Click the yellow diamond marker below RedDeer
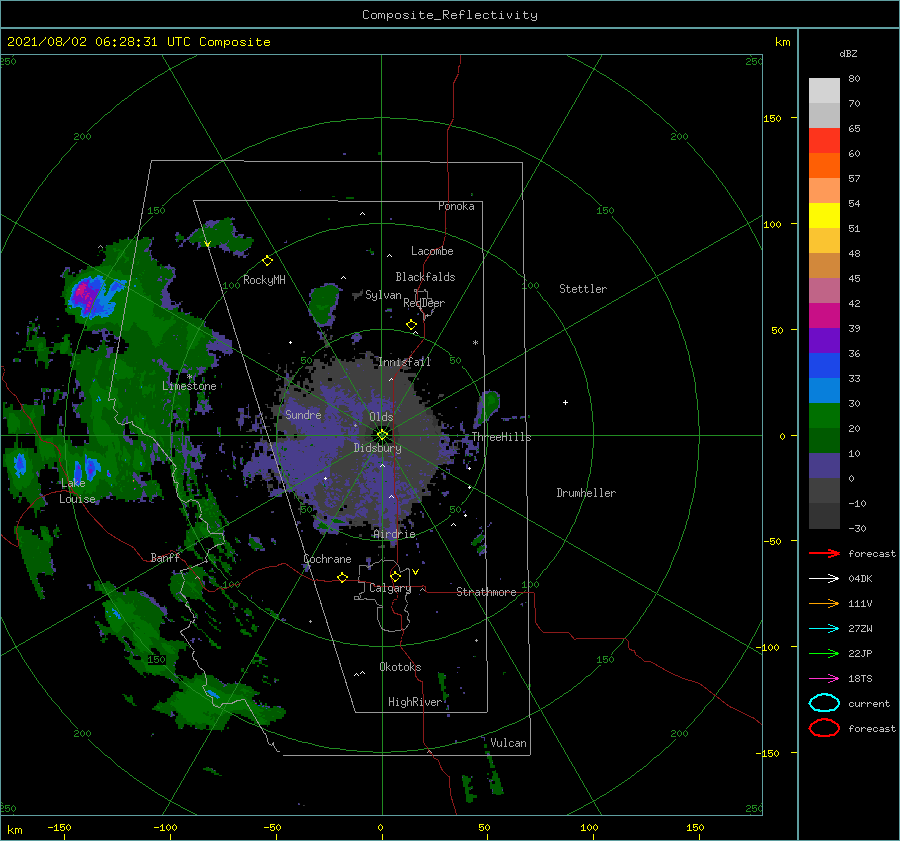This screenshot has width=900, height=841. click(412, 325)
